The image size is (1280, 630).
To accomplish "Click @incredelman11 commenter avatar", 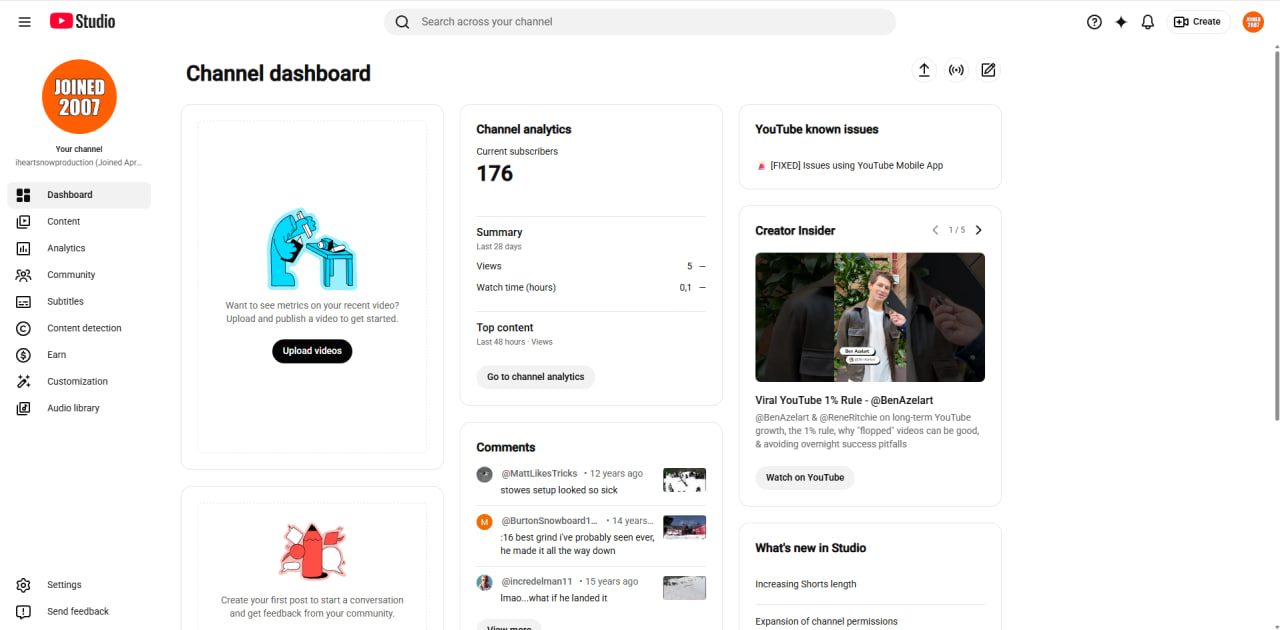I will 484,582.
